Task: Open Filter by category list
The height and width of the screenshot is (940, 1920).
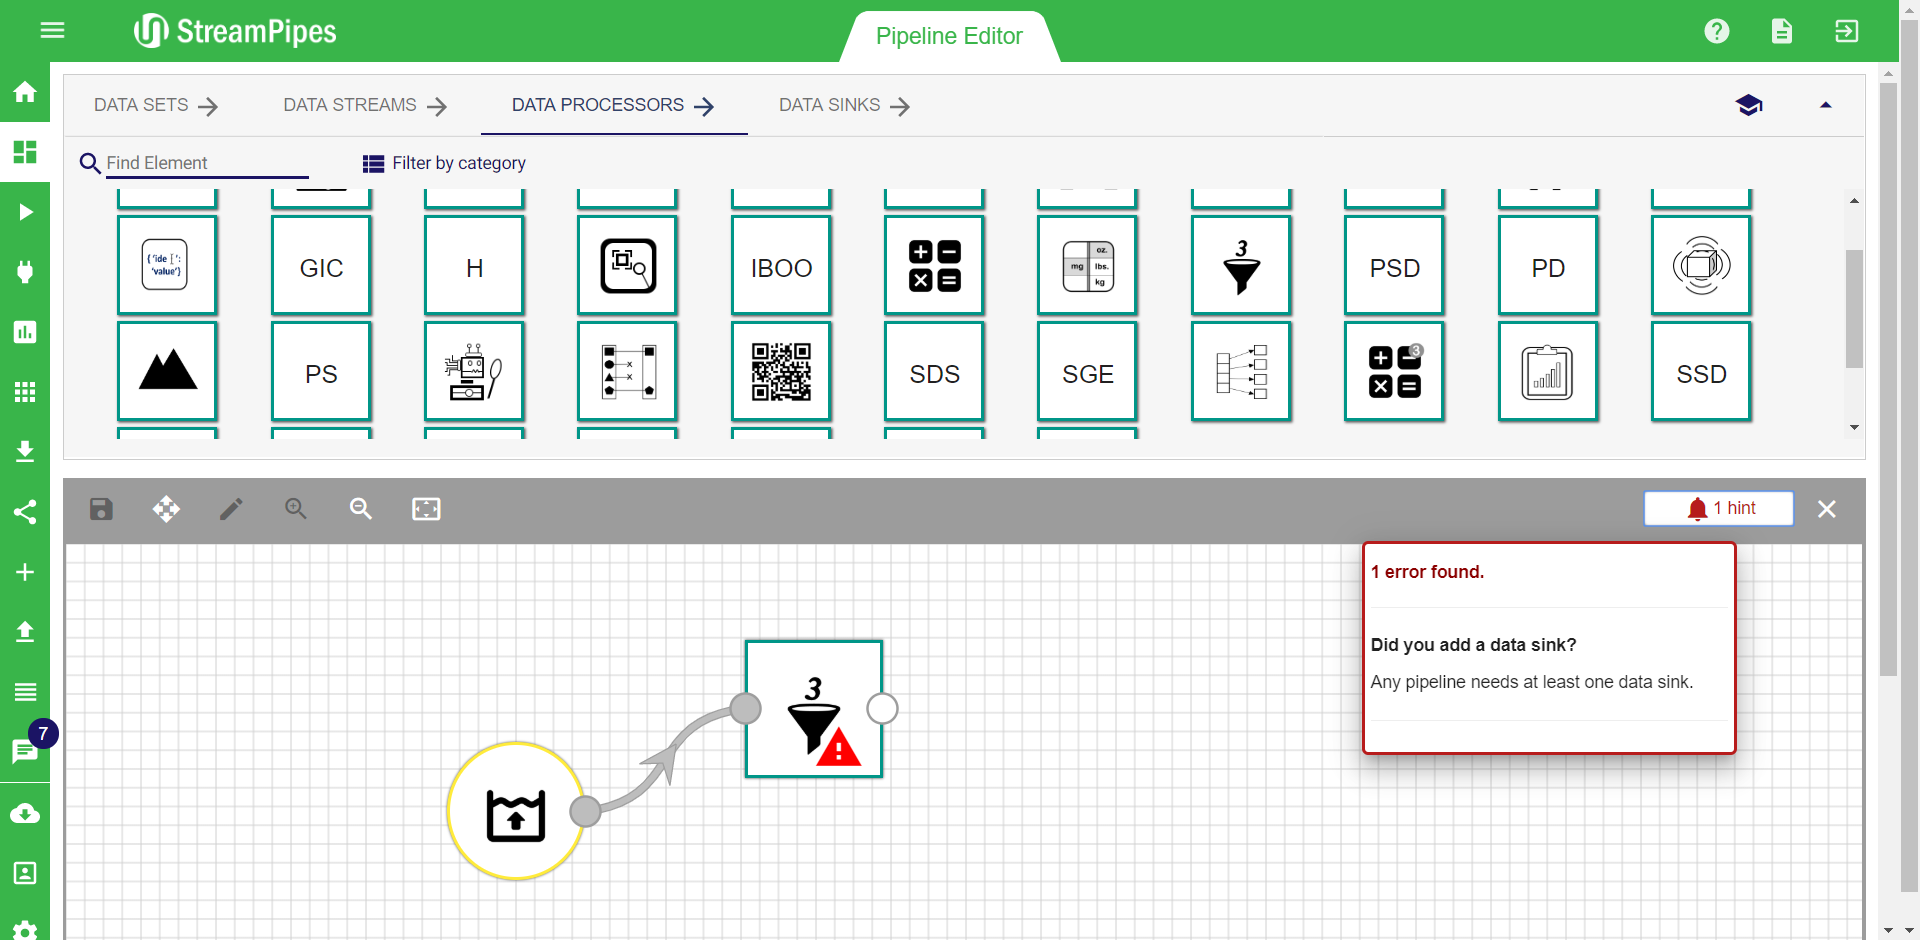Action: (x=444, y=163)
